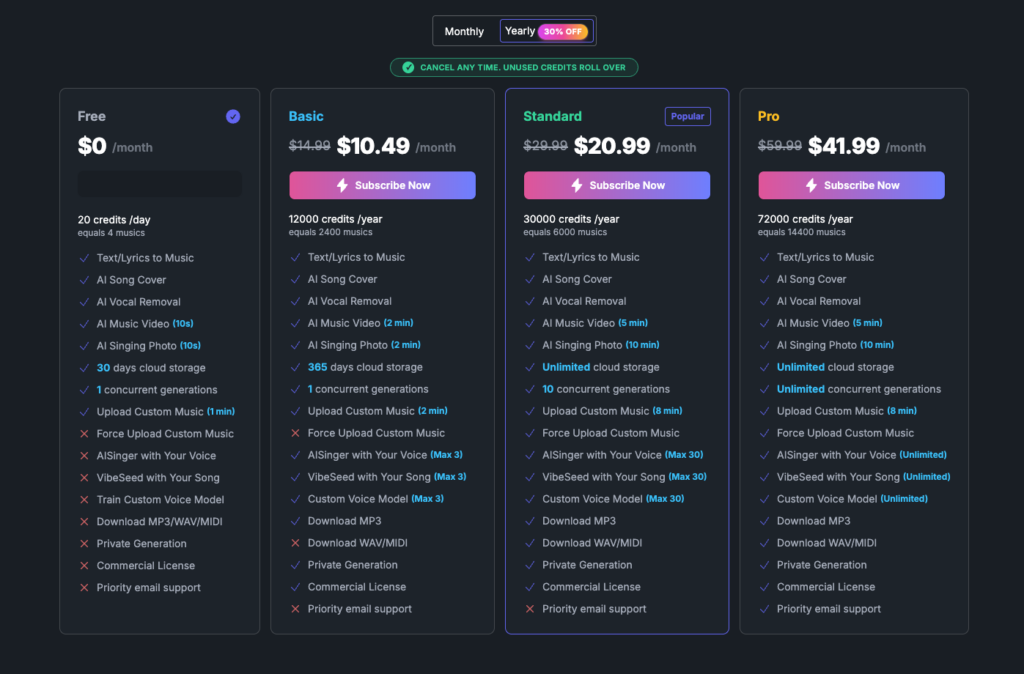This screenshot has height=674, width=1024.
Task: Subscribe to the Pro plan
Action: point(851,185)
